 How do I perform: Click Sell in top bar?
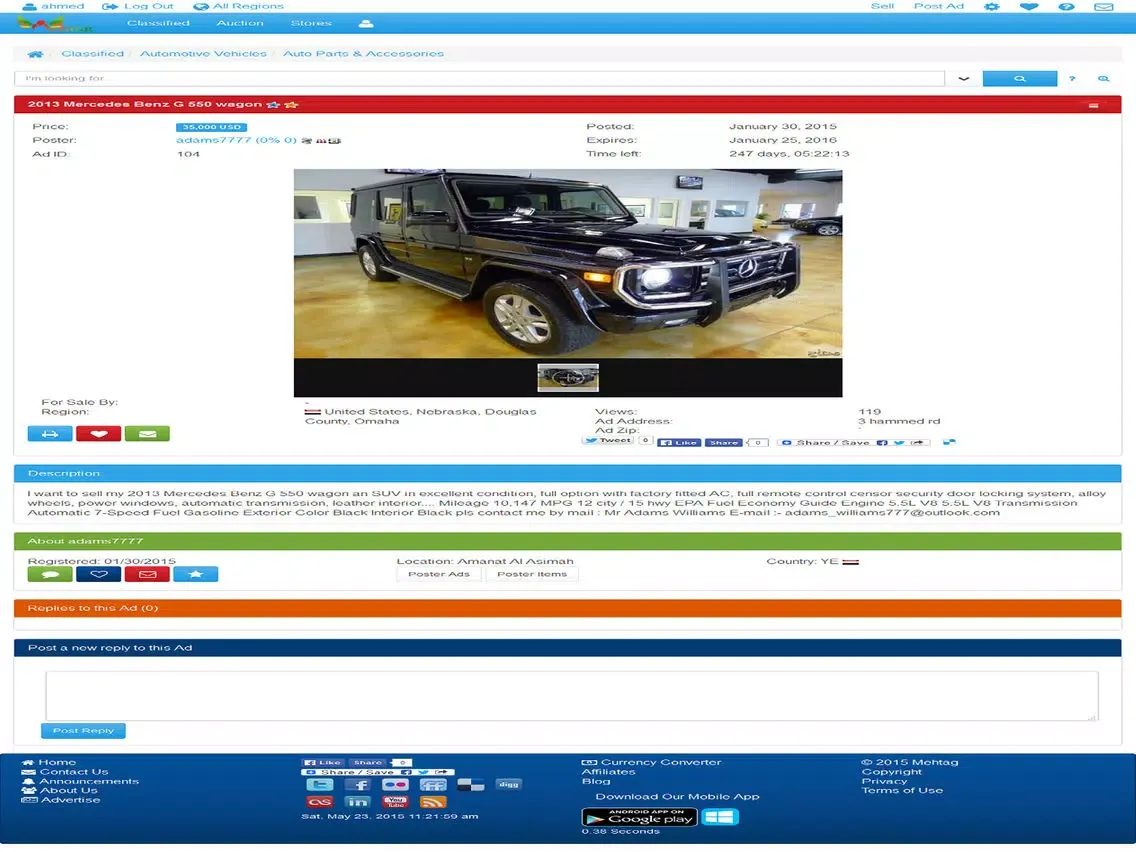point(882,6)
